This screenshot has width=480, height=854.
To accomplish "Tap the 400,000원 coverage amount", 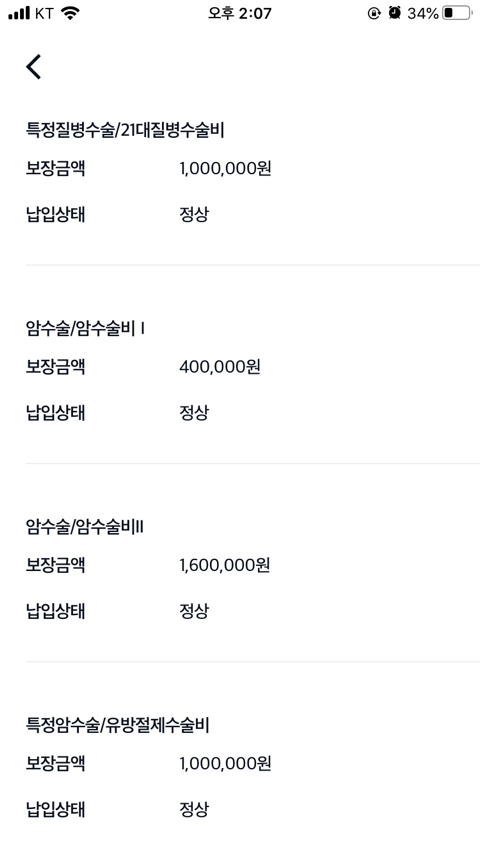I will [220, 367].
